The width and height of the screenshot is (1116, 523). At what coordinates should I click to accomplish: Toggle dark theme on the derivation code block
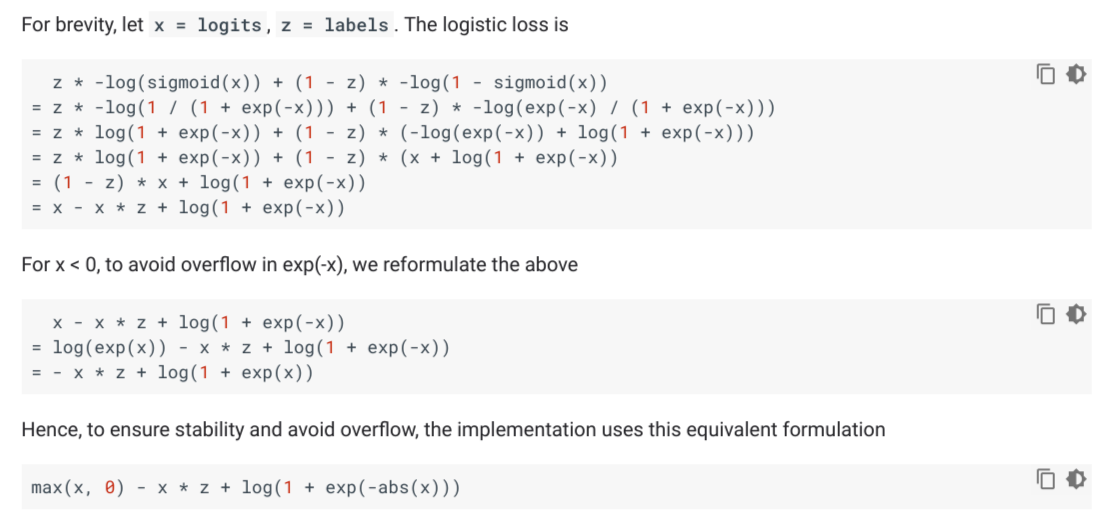pos(1076,73)
